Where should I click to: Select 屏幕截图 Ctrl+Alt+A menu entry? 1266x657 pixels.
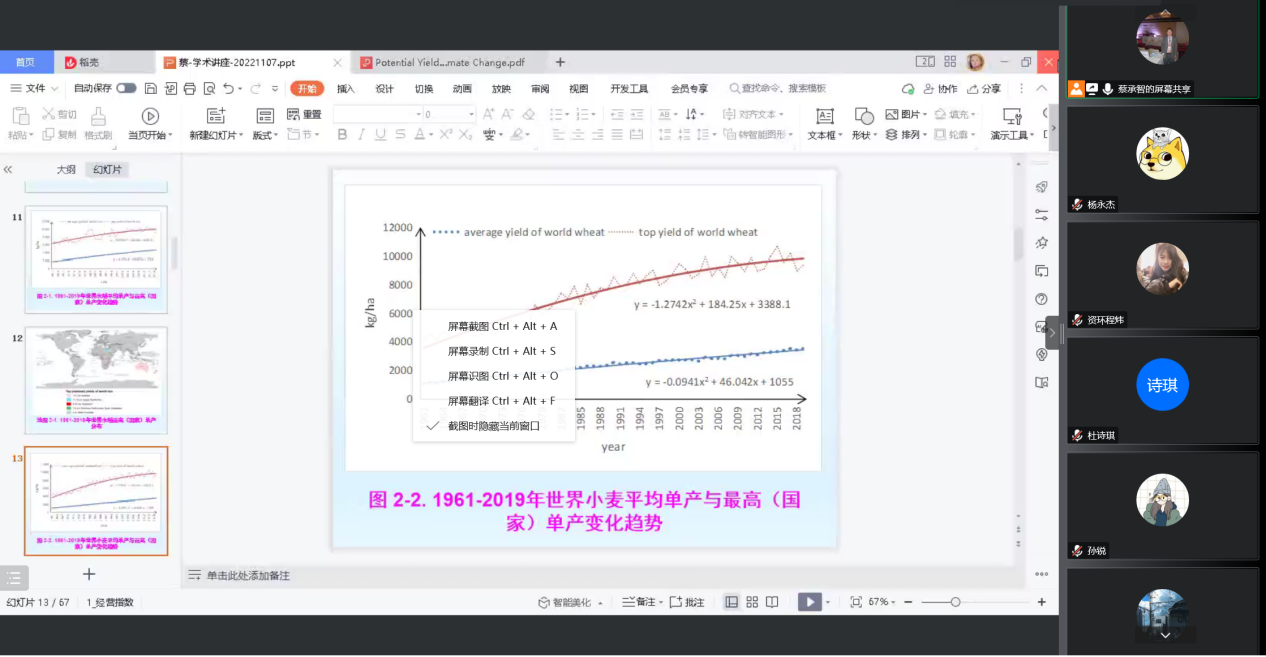point(501,326)
